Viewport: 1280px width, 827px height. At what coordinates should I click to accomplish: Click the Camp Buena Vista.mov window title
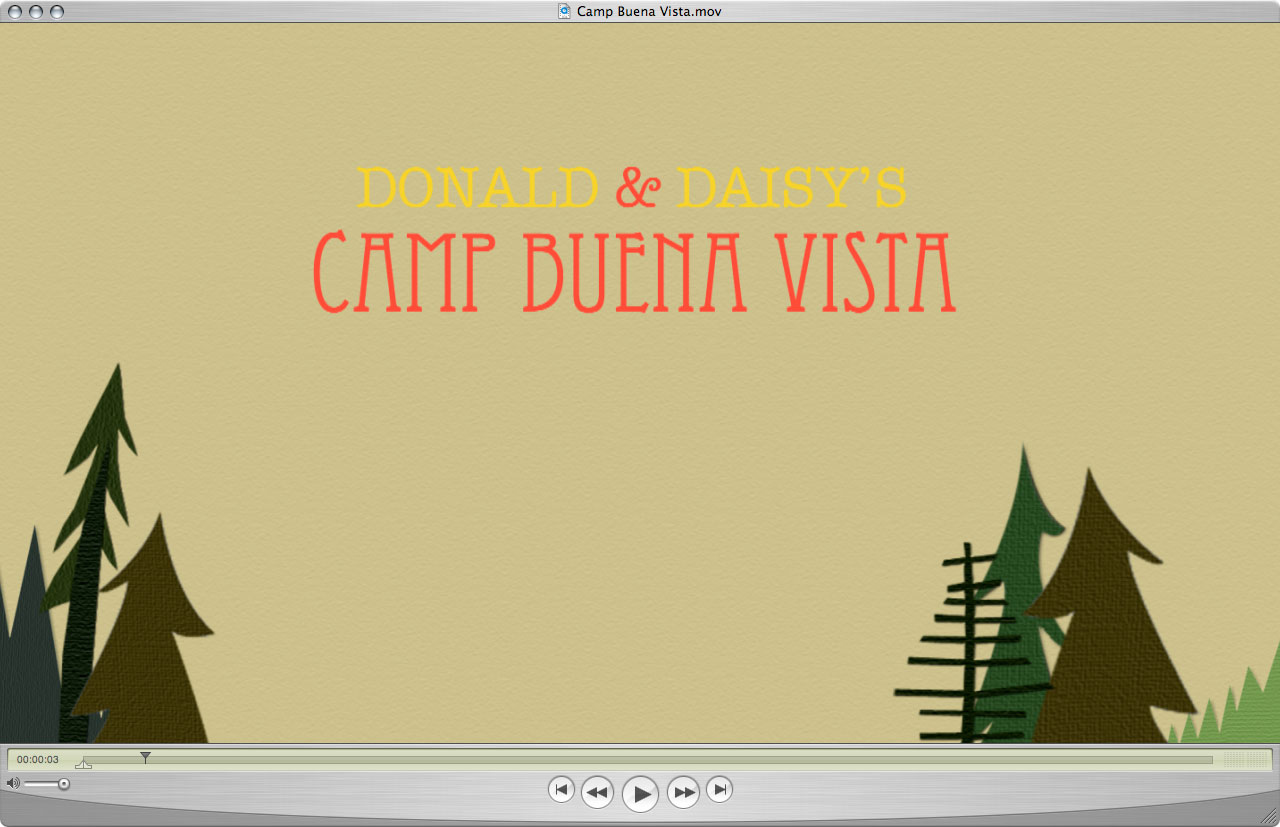(649, 11)
